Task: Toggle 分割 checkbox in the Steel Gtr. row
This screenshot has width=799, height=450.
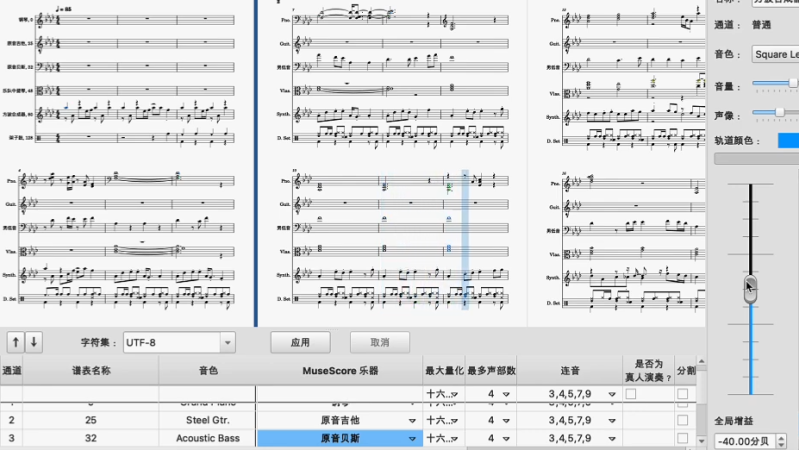Action: pos(682,420)
